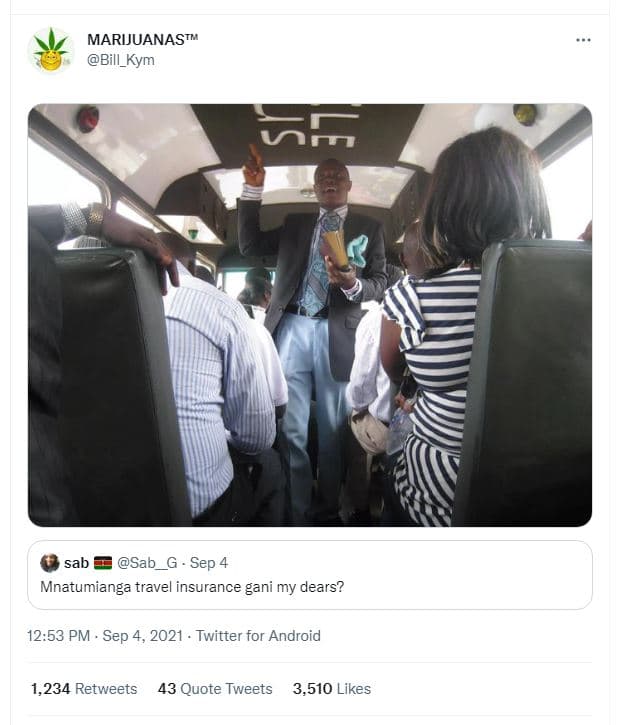Open the @Bill_Kym handle link
The height and width of the screenshot is (725, 628).
(x=121, y=60)
